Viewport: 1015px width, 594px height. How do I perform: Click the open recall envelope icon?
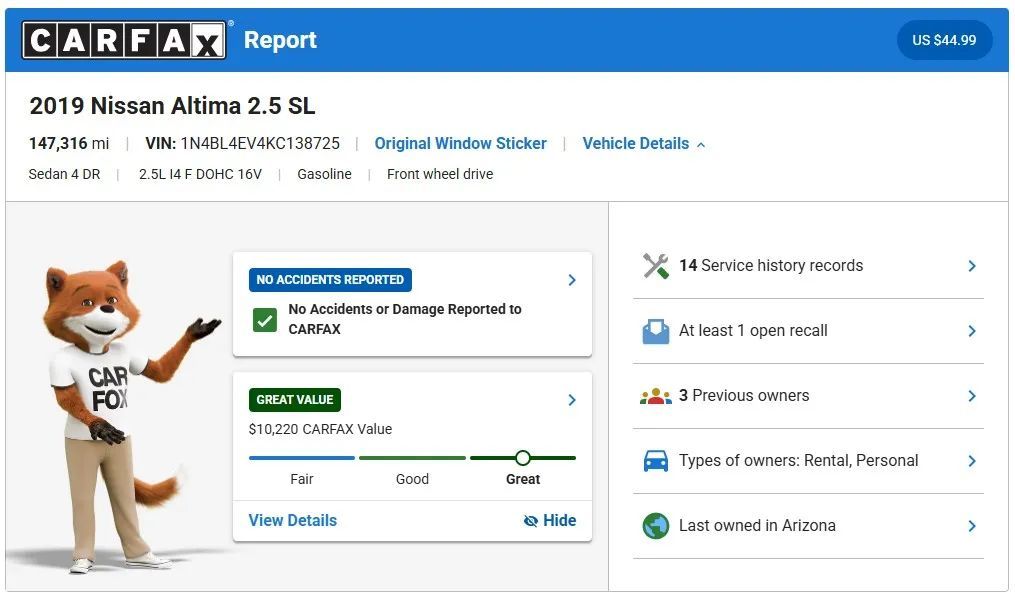(656, 331)
